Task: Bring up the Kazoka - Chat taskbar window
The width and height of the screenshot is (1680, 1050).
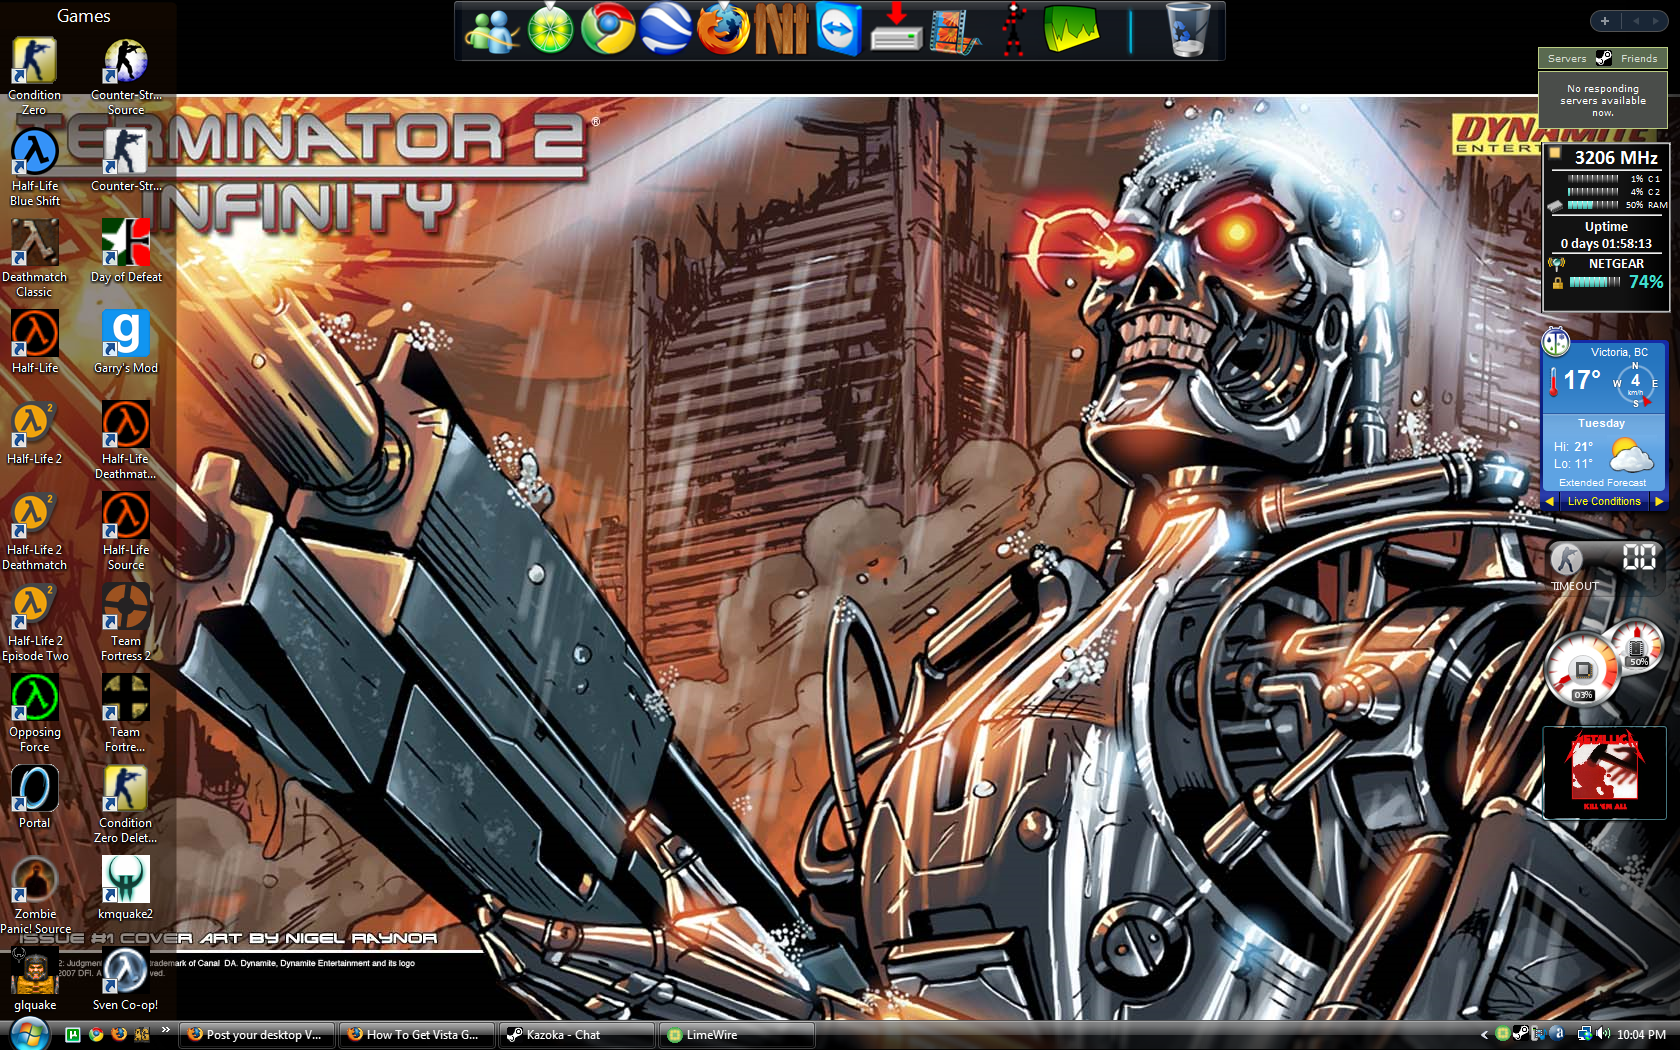Action: pyautogui.click(x=576, y=1034)
